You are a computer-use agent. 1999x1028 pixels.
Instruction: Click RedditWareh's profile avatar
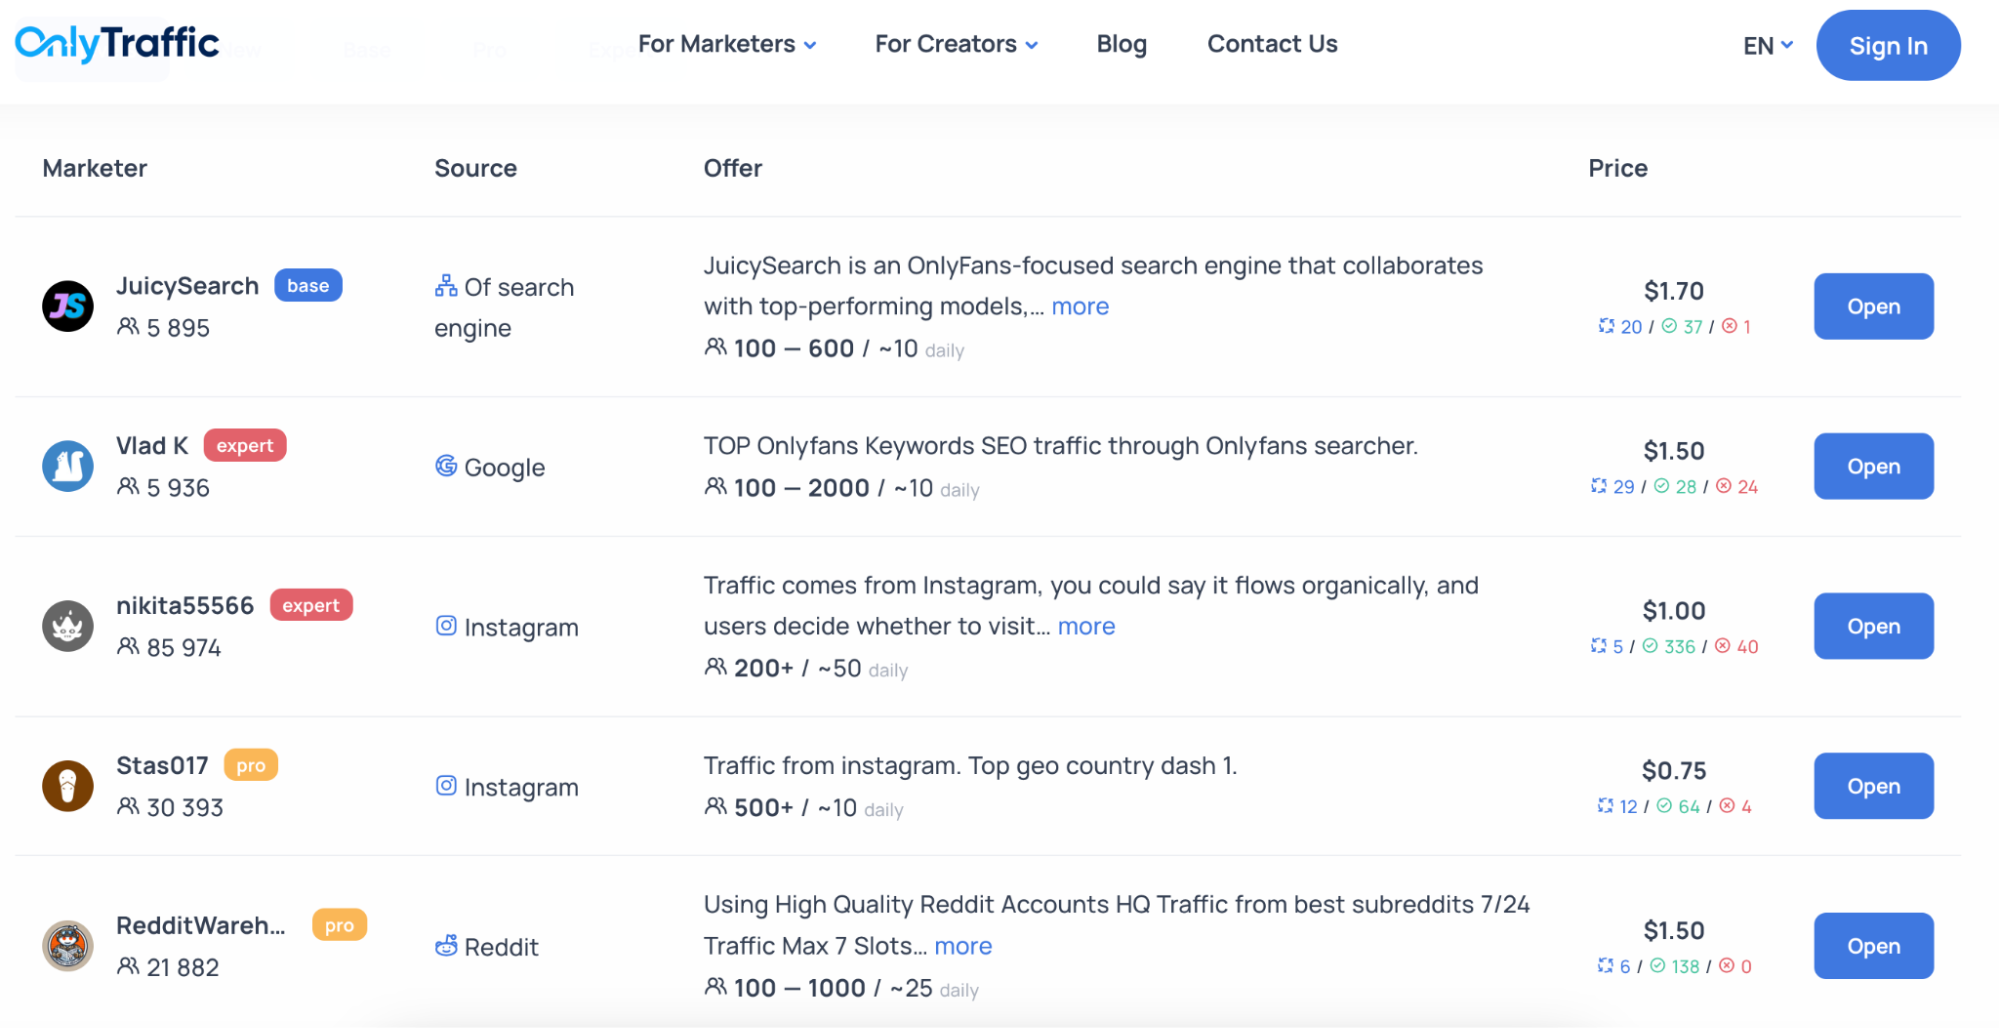68,946
